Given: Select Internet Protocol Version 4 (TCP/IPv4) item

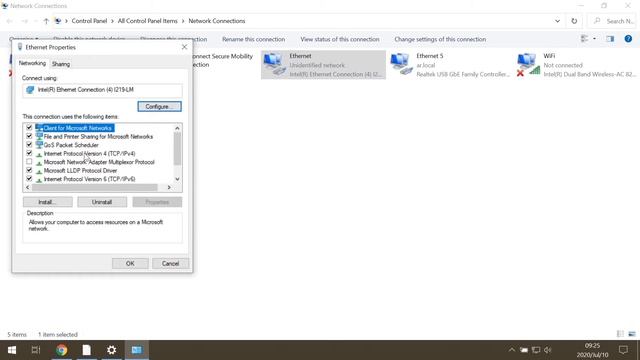Looking at the screenshot, I should 89,153.
